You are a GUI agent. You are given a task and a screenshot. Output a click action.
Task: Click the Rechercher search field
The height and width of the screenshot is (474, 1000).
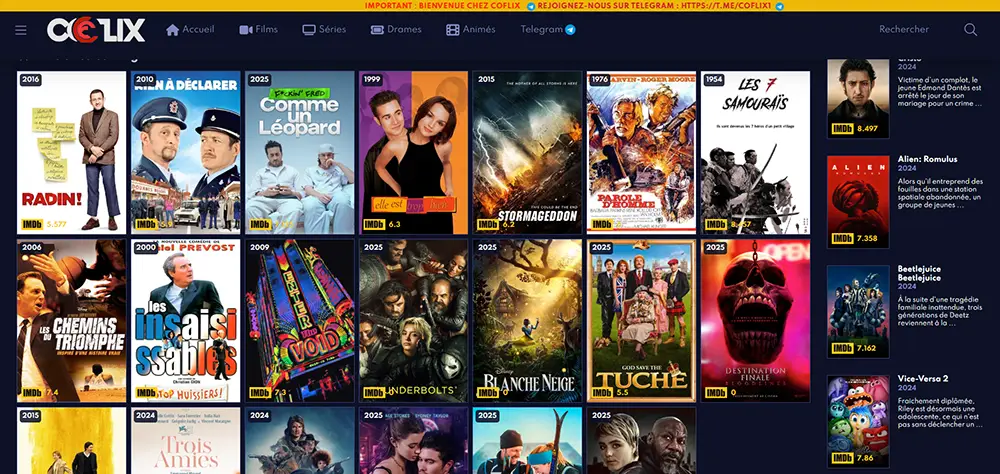[903, 30]
